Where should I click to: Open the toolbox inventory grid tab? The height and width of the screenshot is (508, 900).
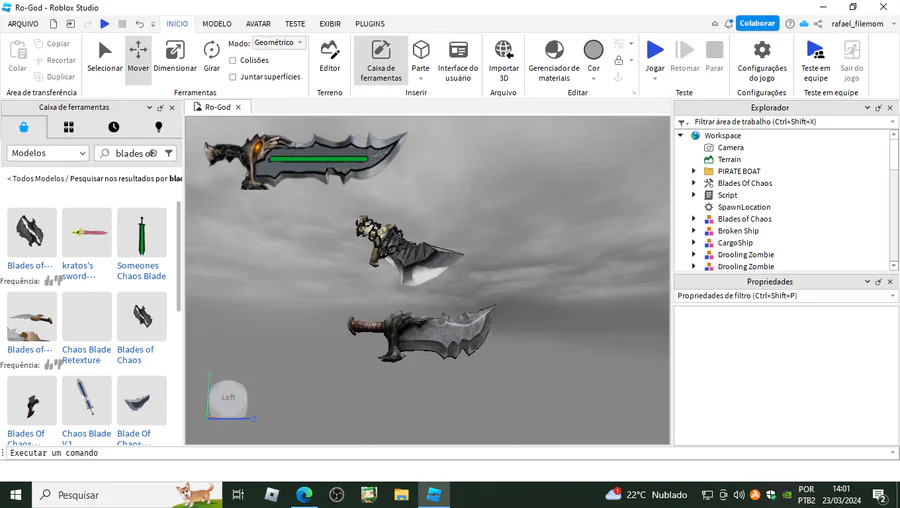point(69,127)
